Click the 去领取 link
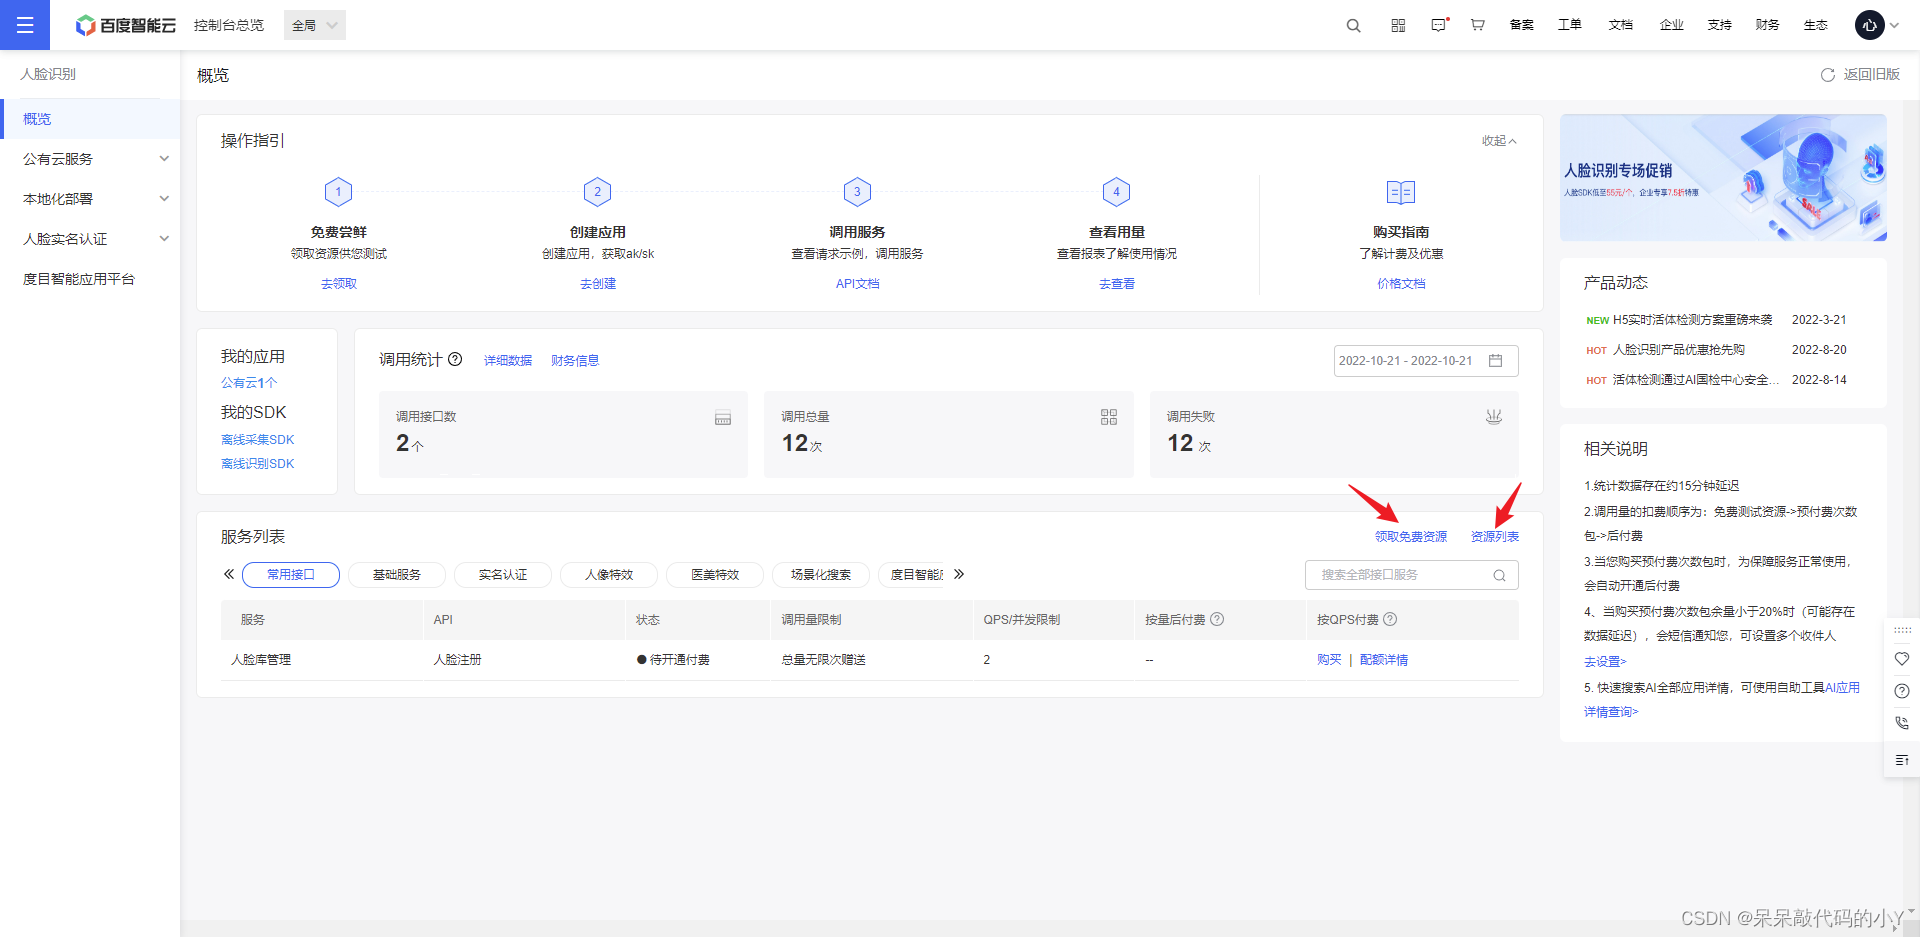The width and height of the screenshot is (1920, 937). pos(338,284)
